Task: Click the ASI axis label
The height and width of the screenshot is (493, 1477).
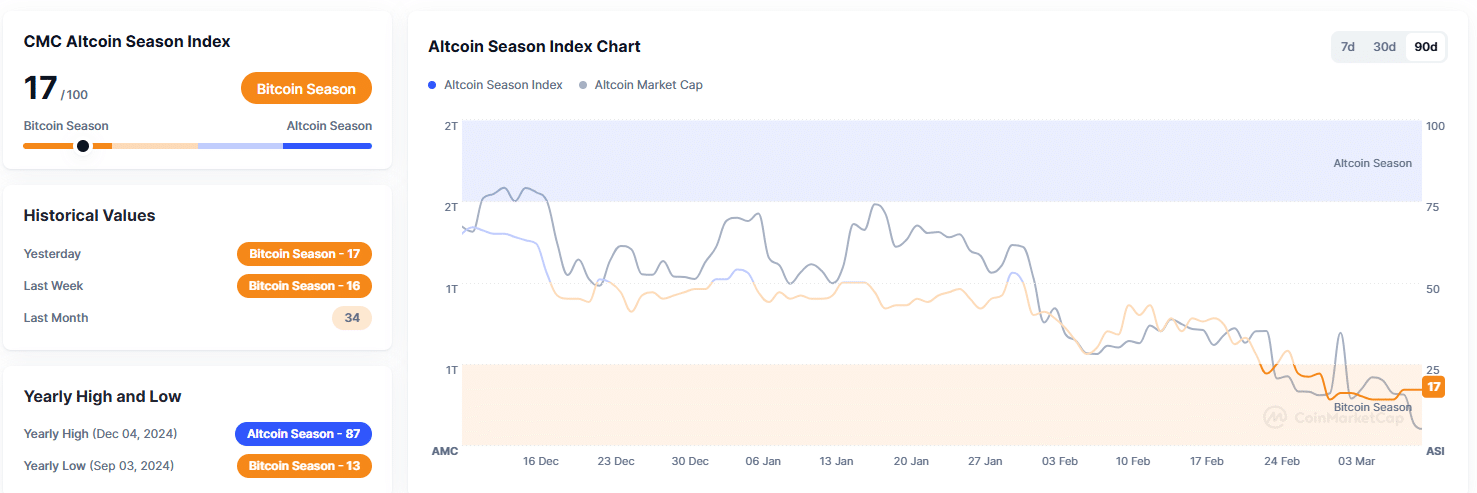Action: point(1435,451)
